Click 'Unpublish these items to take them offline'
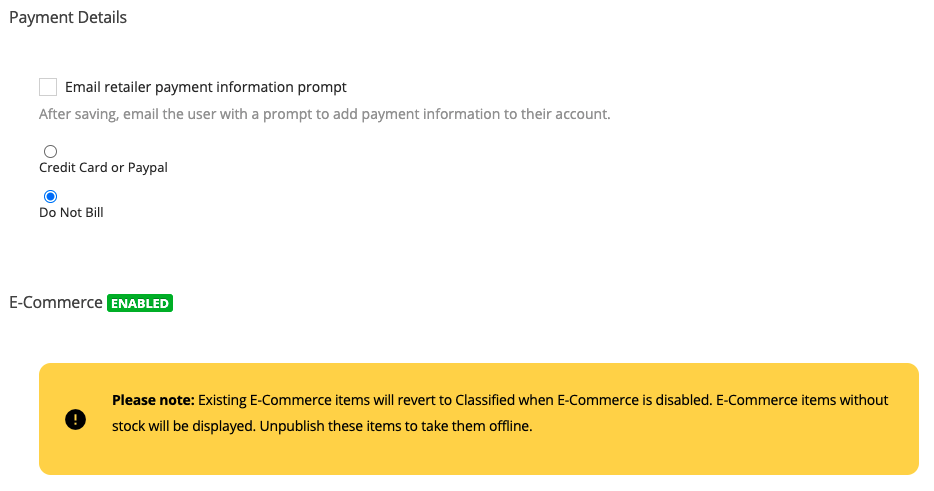Screen dimensions: 934x491 pyautogui.click(x=396, y=426)
